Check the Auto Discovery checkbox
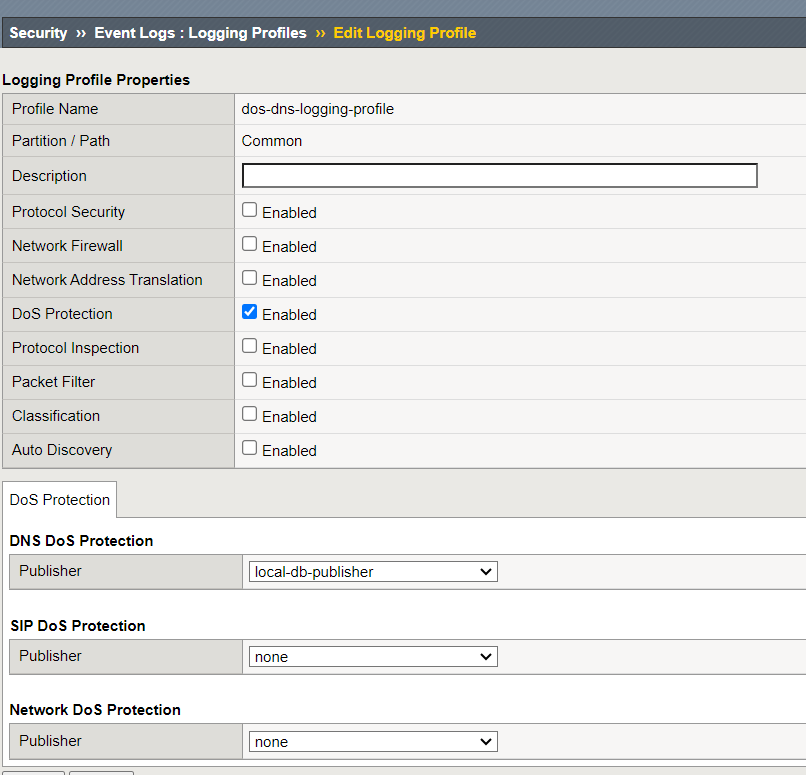The width and height of the screenshot is (806, 775). [x=250, y=449]
